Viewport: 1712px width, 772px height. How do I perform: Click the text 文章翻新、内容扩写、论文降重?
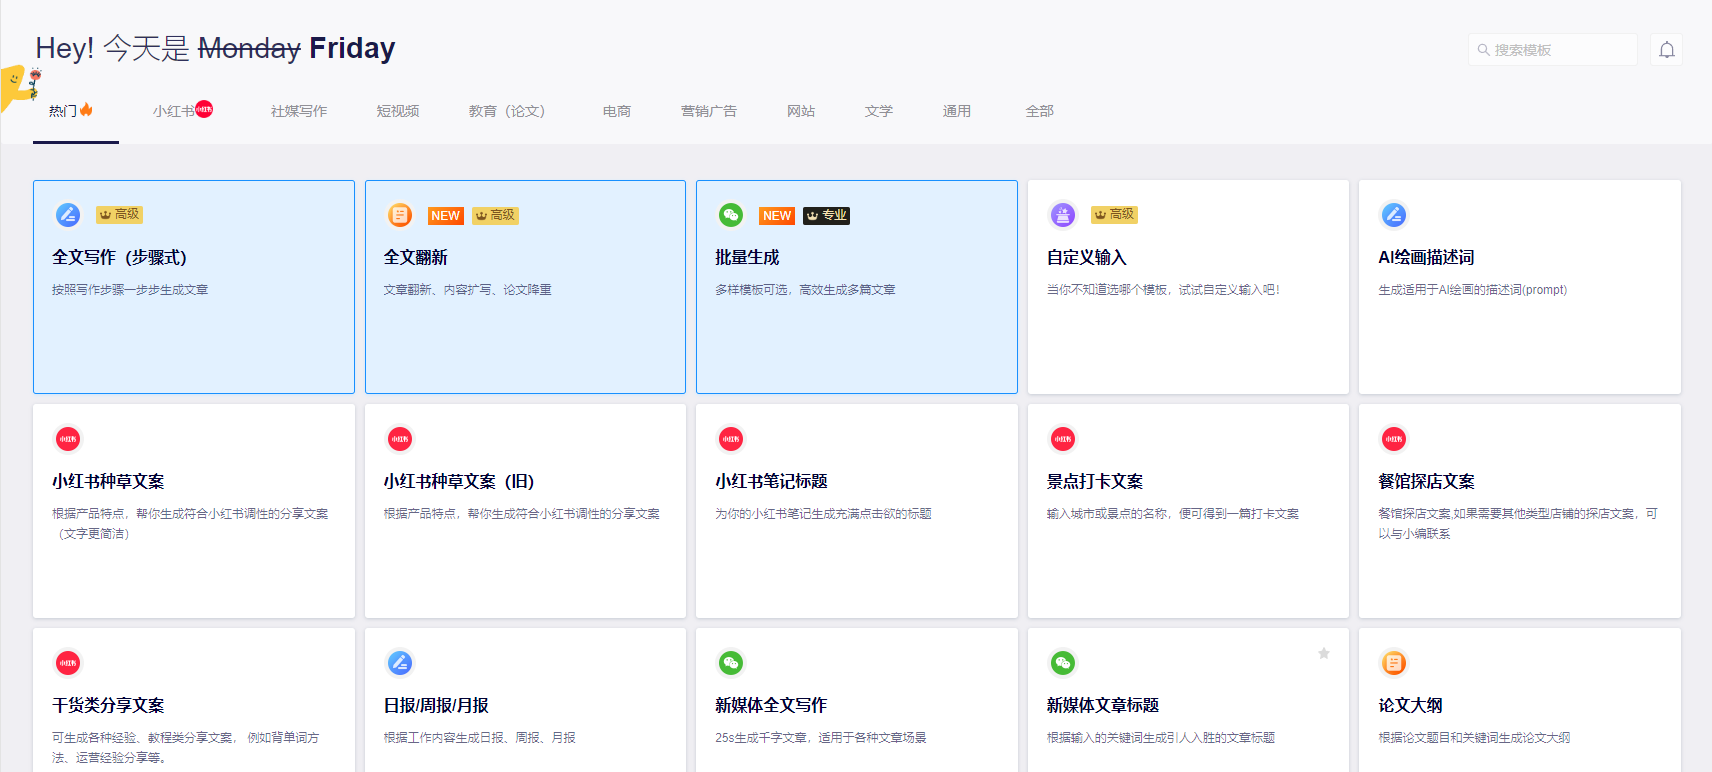click(x=467, y=290)
